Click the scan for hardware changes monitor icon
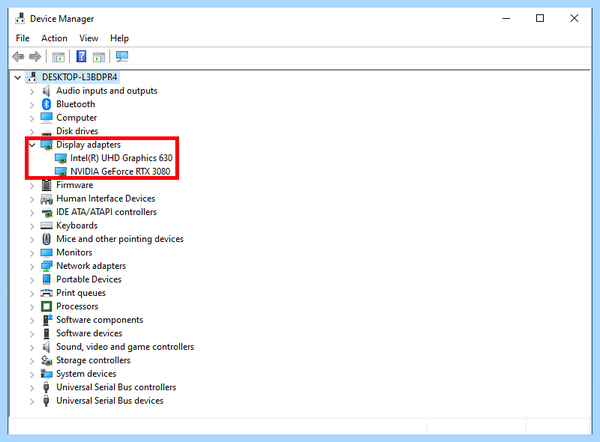Image resolution: width=600 pixels, height=442 pixels. pyautogui.click(x=122, y=57)
